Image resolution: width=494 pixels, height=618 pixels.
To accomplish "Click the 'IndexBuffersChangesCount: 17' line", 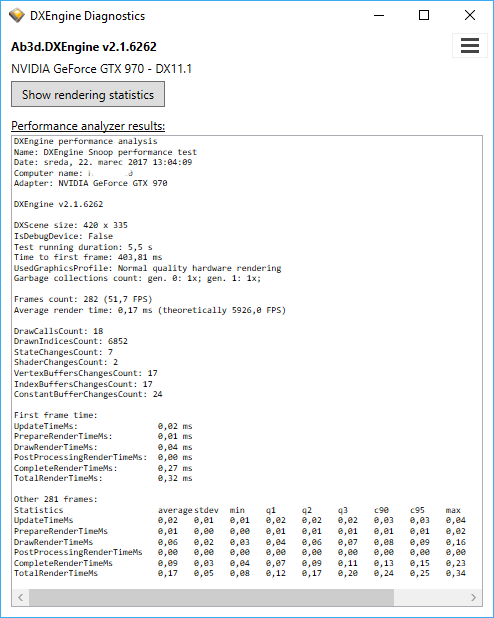I will (83, 384).
